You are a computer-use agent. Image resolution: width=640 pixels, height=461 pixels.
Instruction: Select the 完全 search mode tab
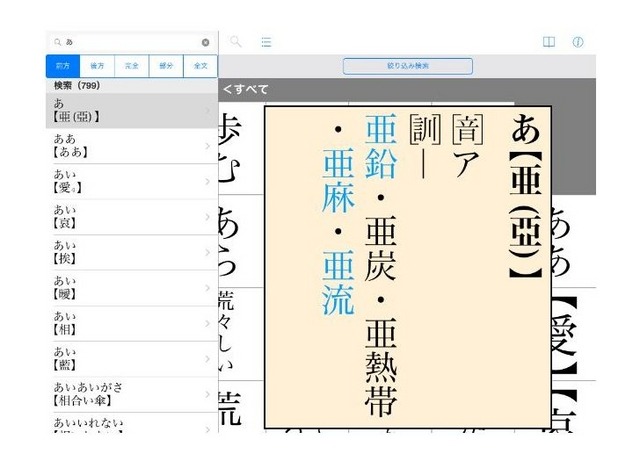point(132,66)
